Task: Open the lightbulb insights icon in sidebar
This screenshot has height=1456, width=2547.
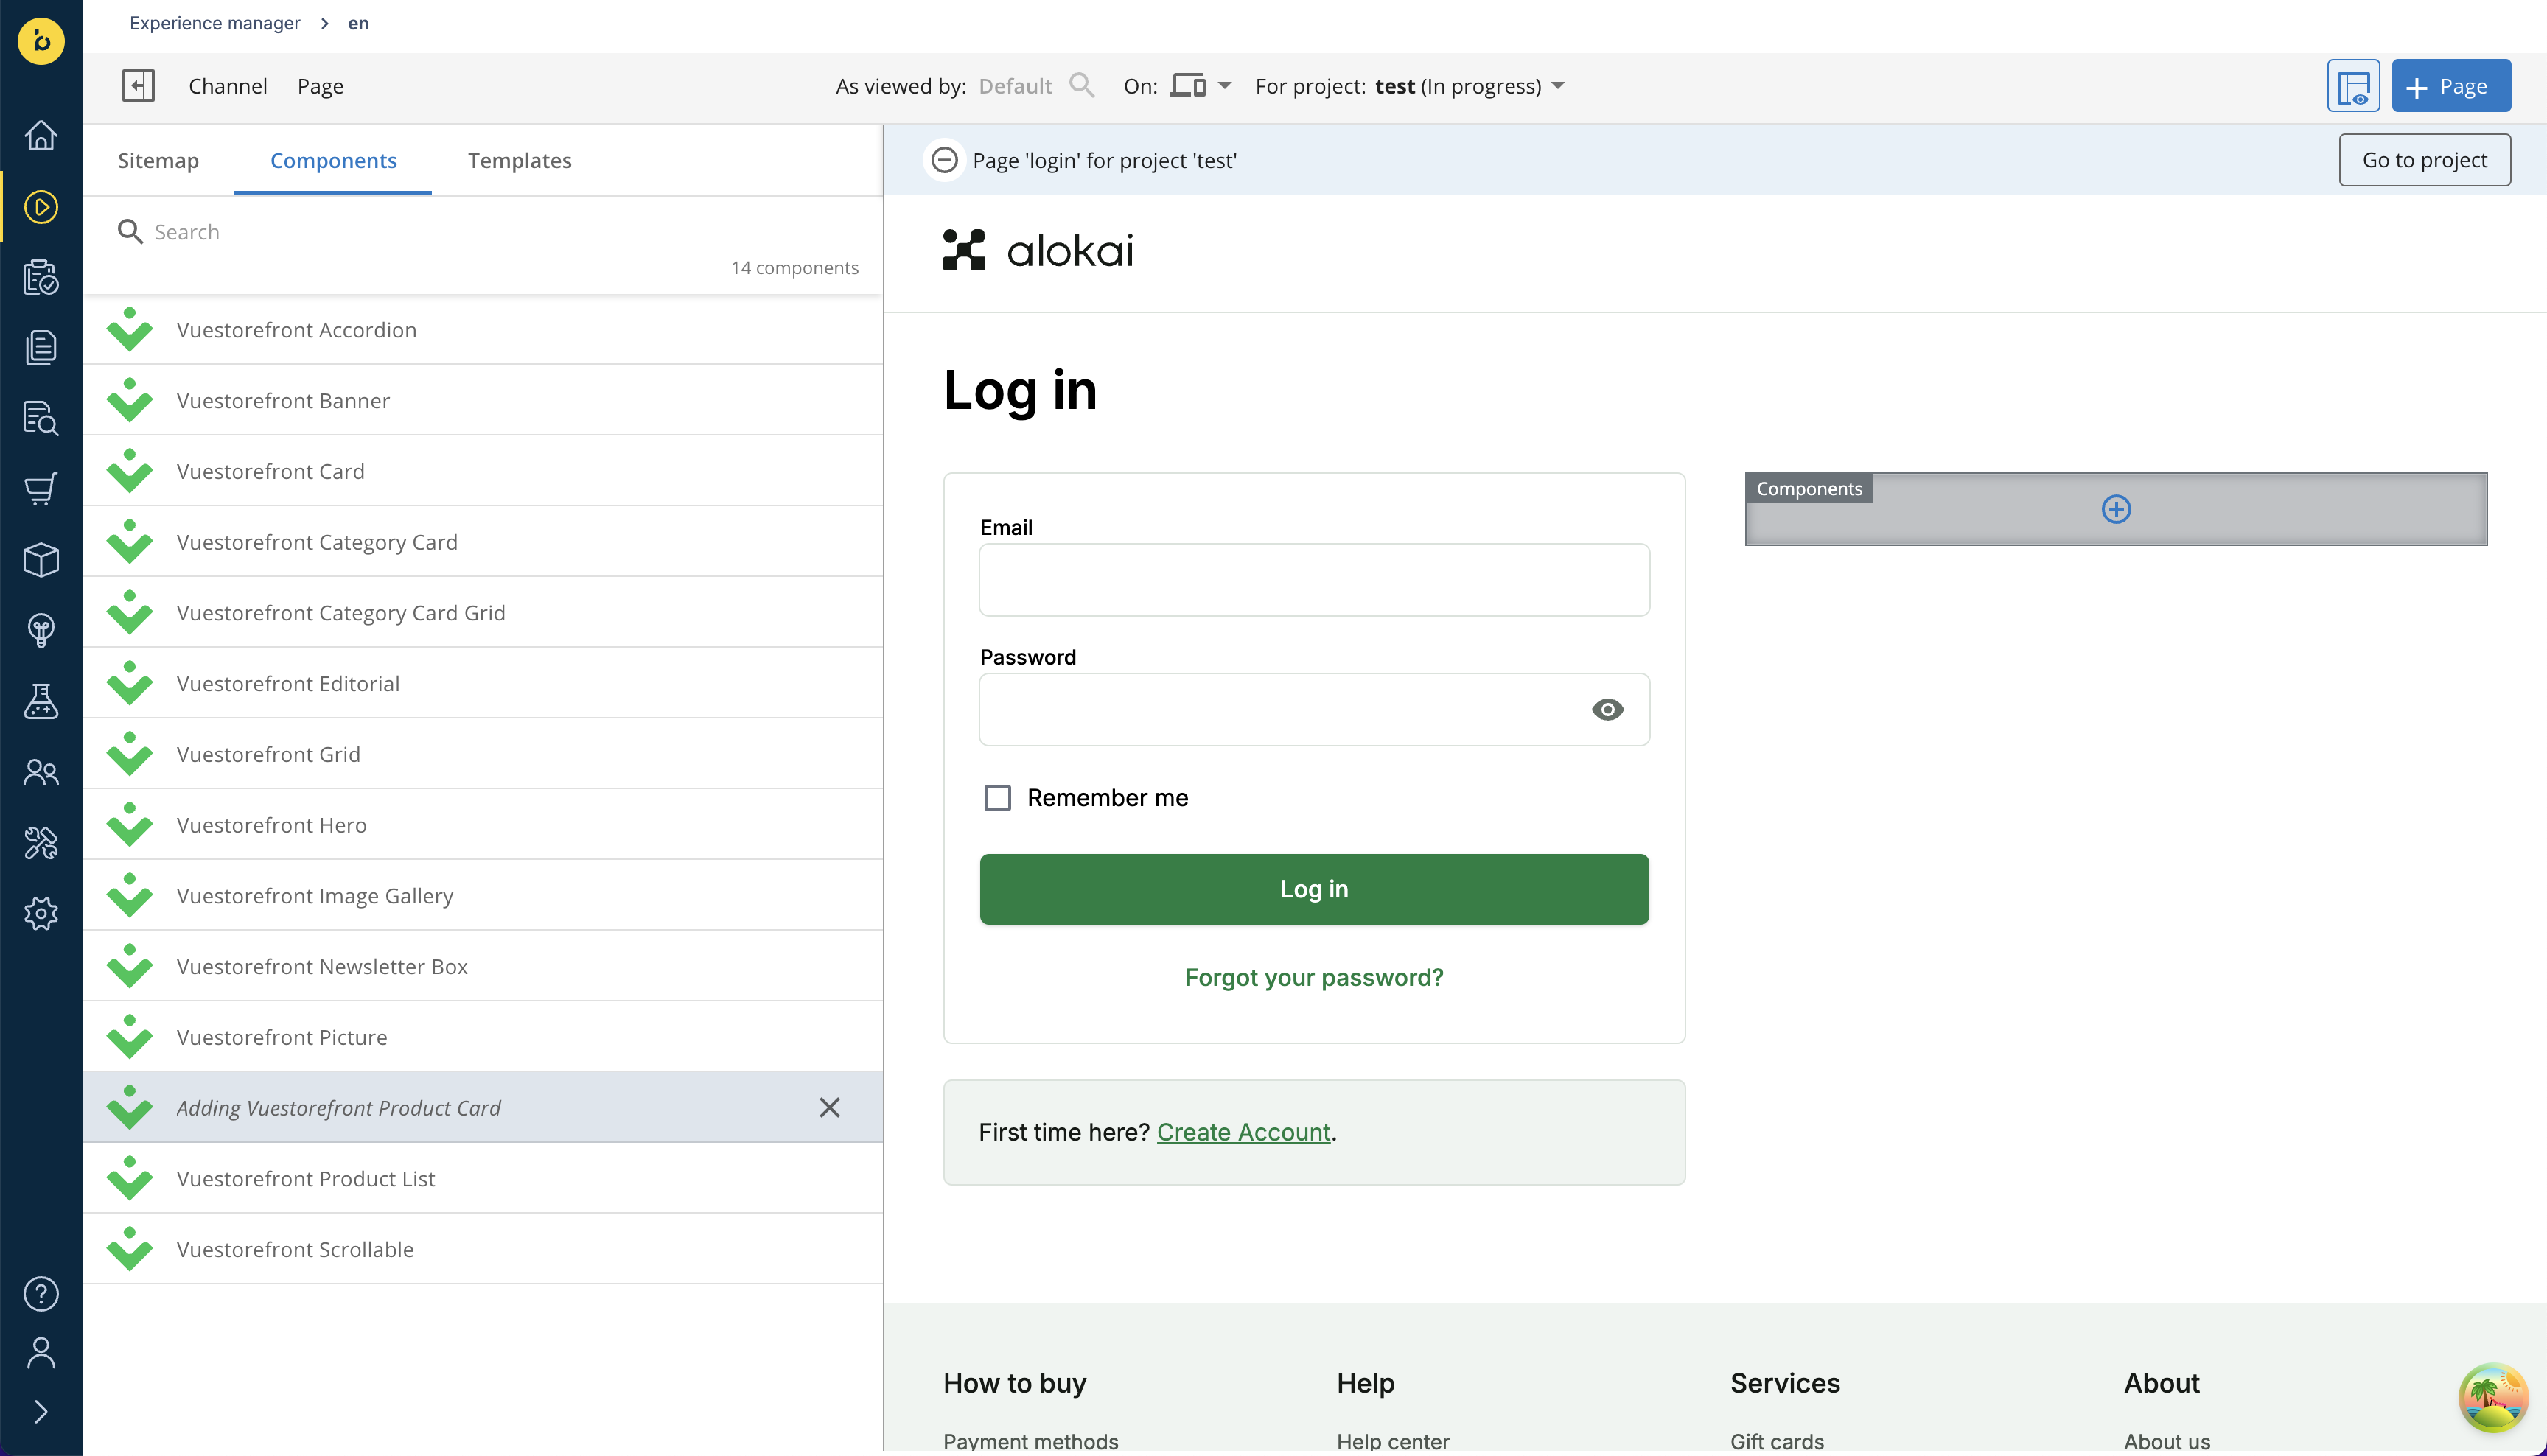Action: (41, 631)
